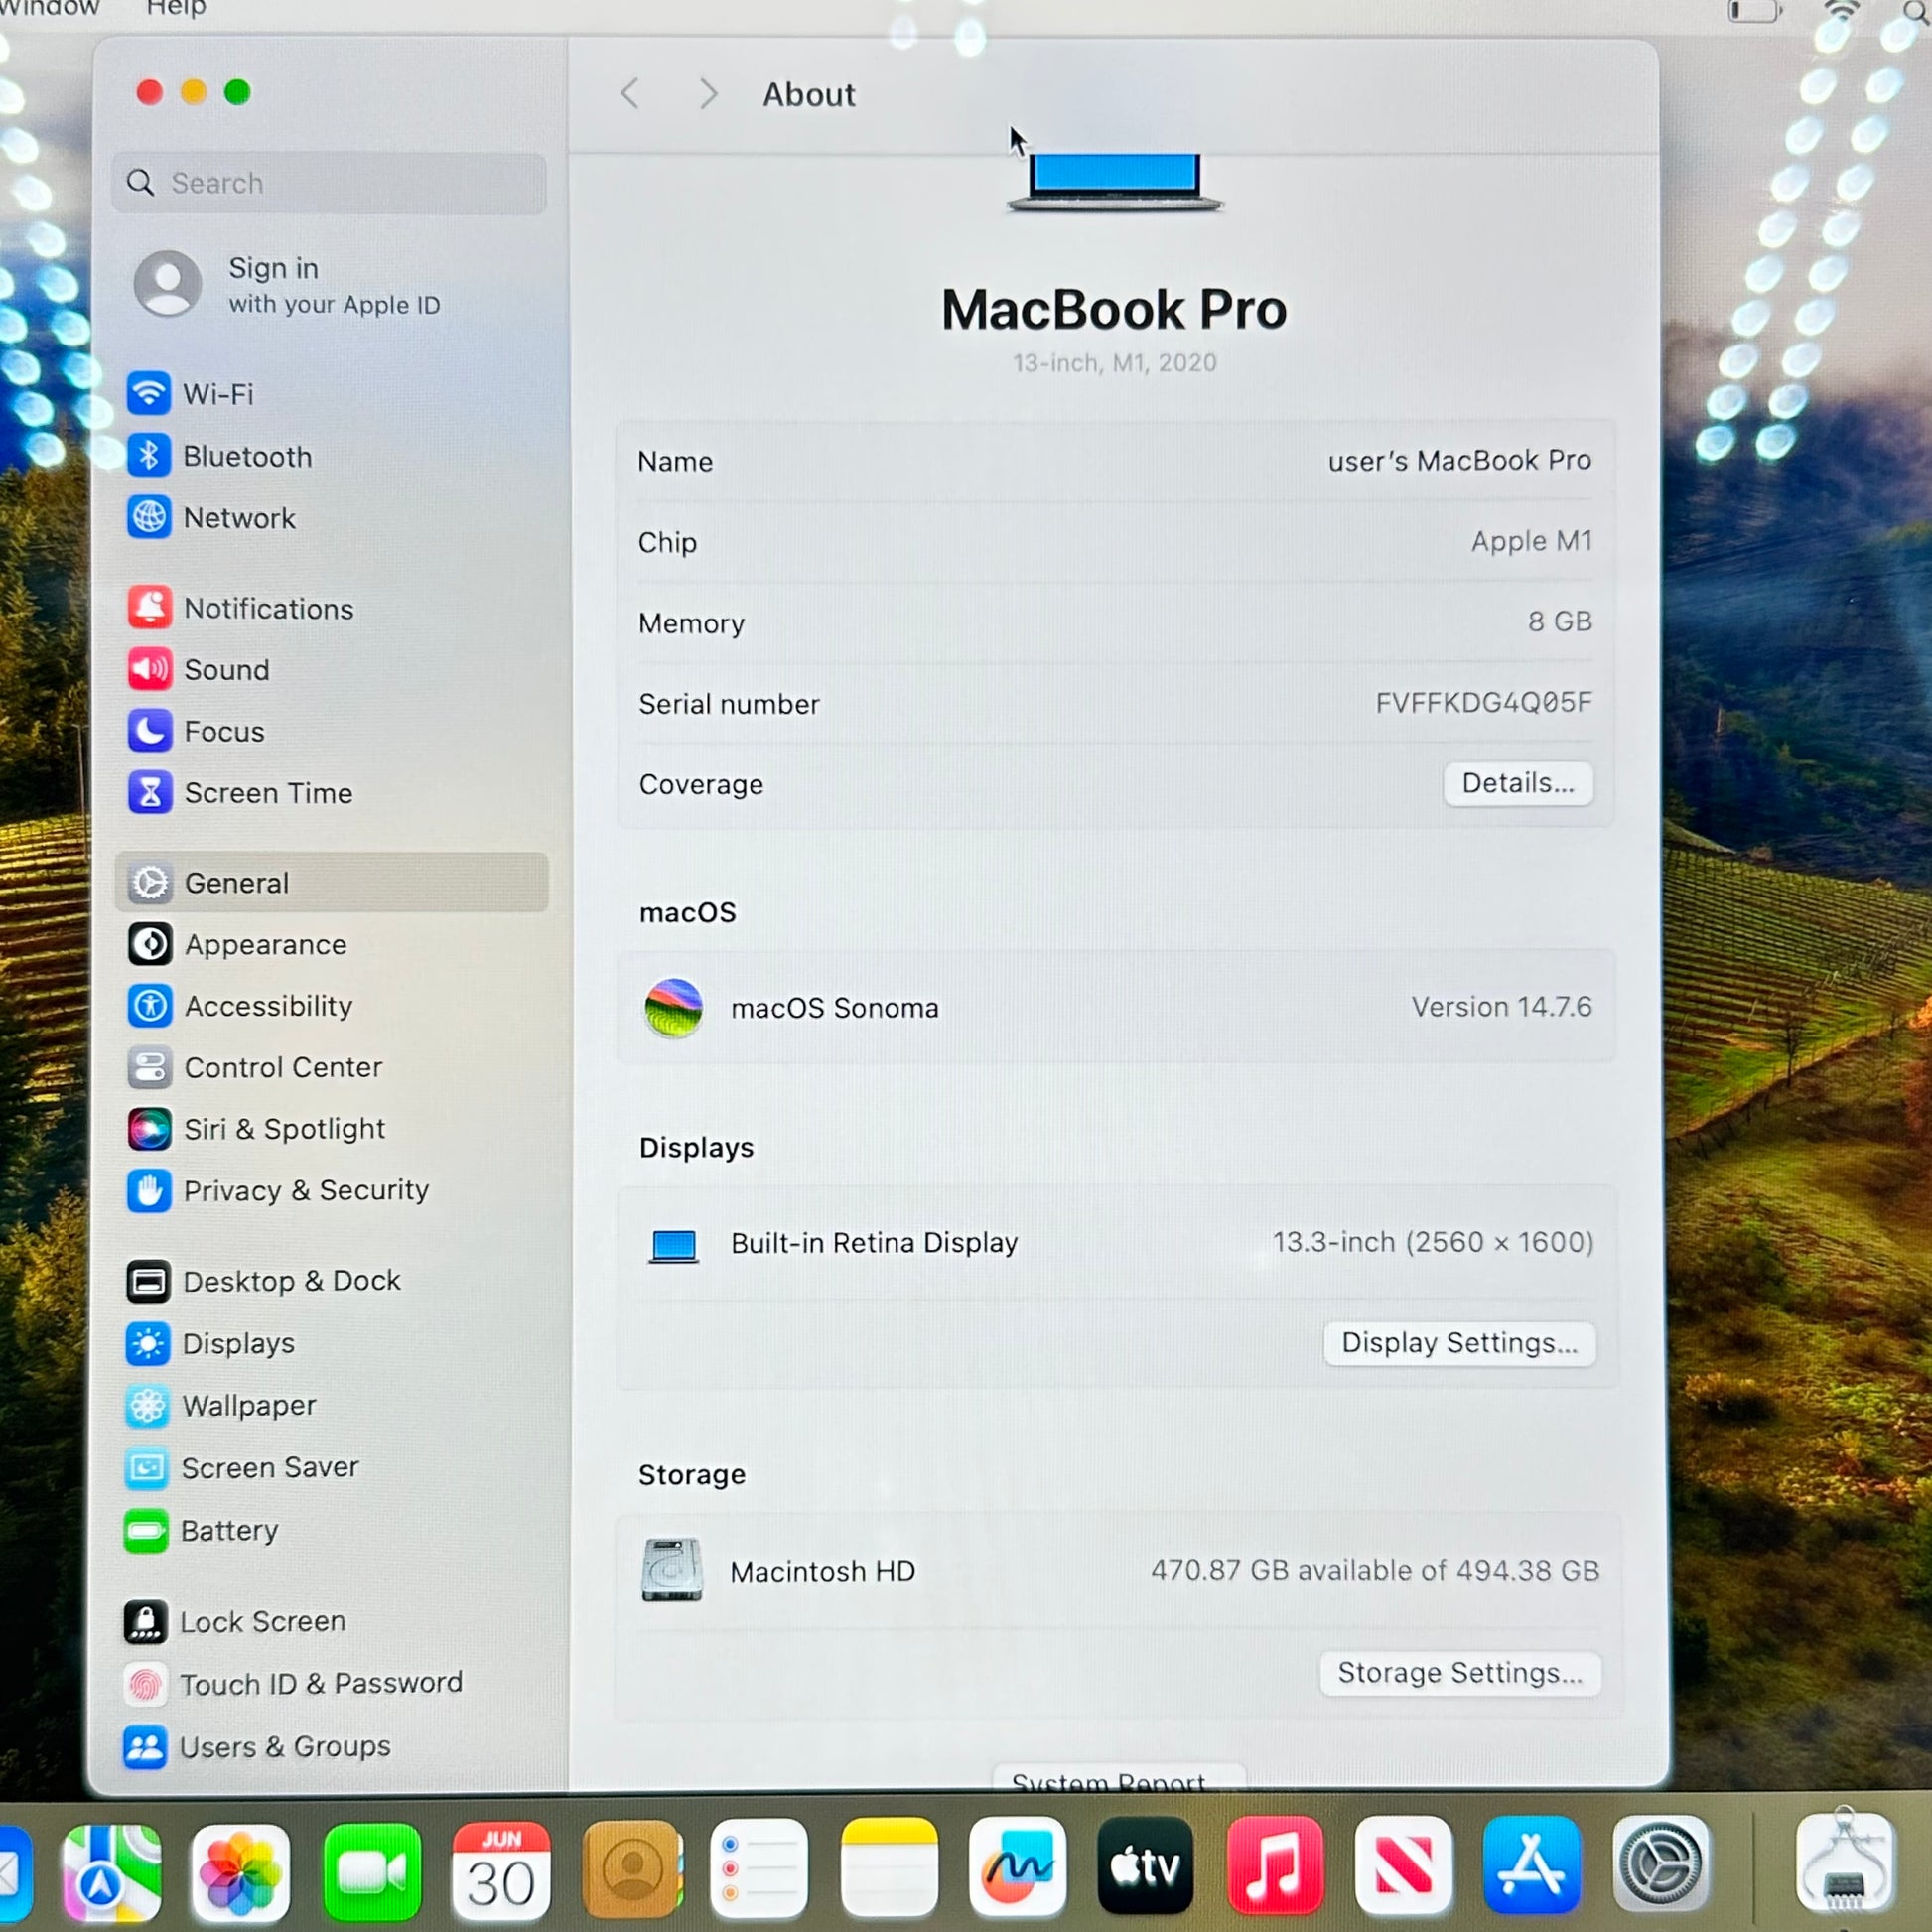Screen dimensions: 1932x1932
Task: Open Network settings in sidebar
Action: (212, 518)
